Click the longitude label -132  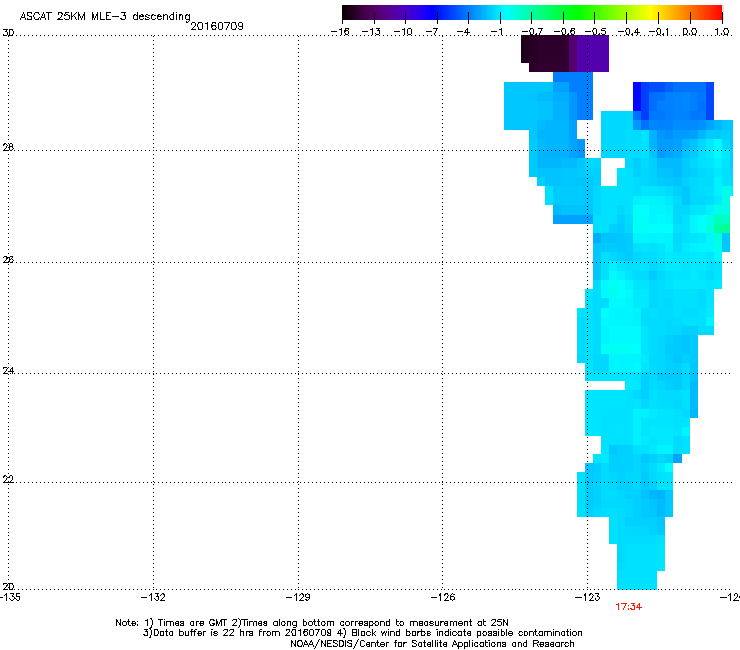(x=153, y=598)
